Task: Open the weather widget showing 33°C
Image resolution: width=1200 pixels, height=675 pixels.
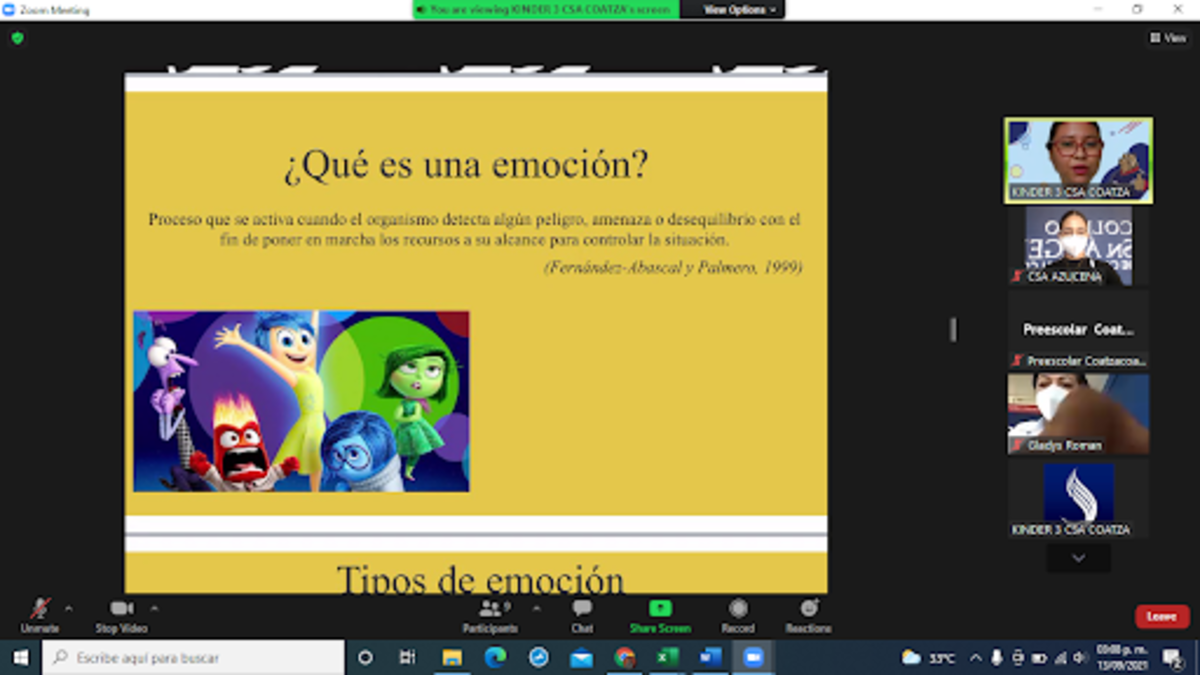Action: (929, 658)
